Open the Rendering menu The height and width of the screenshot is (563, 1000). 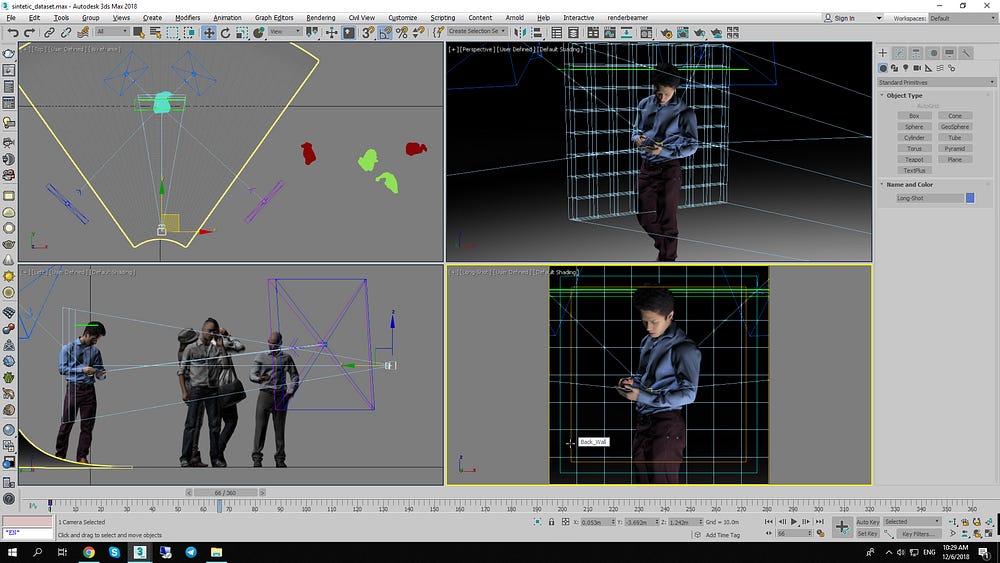point(320,18)
